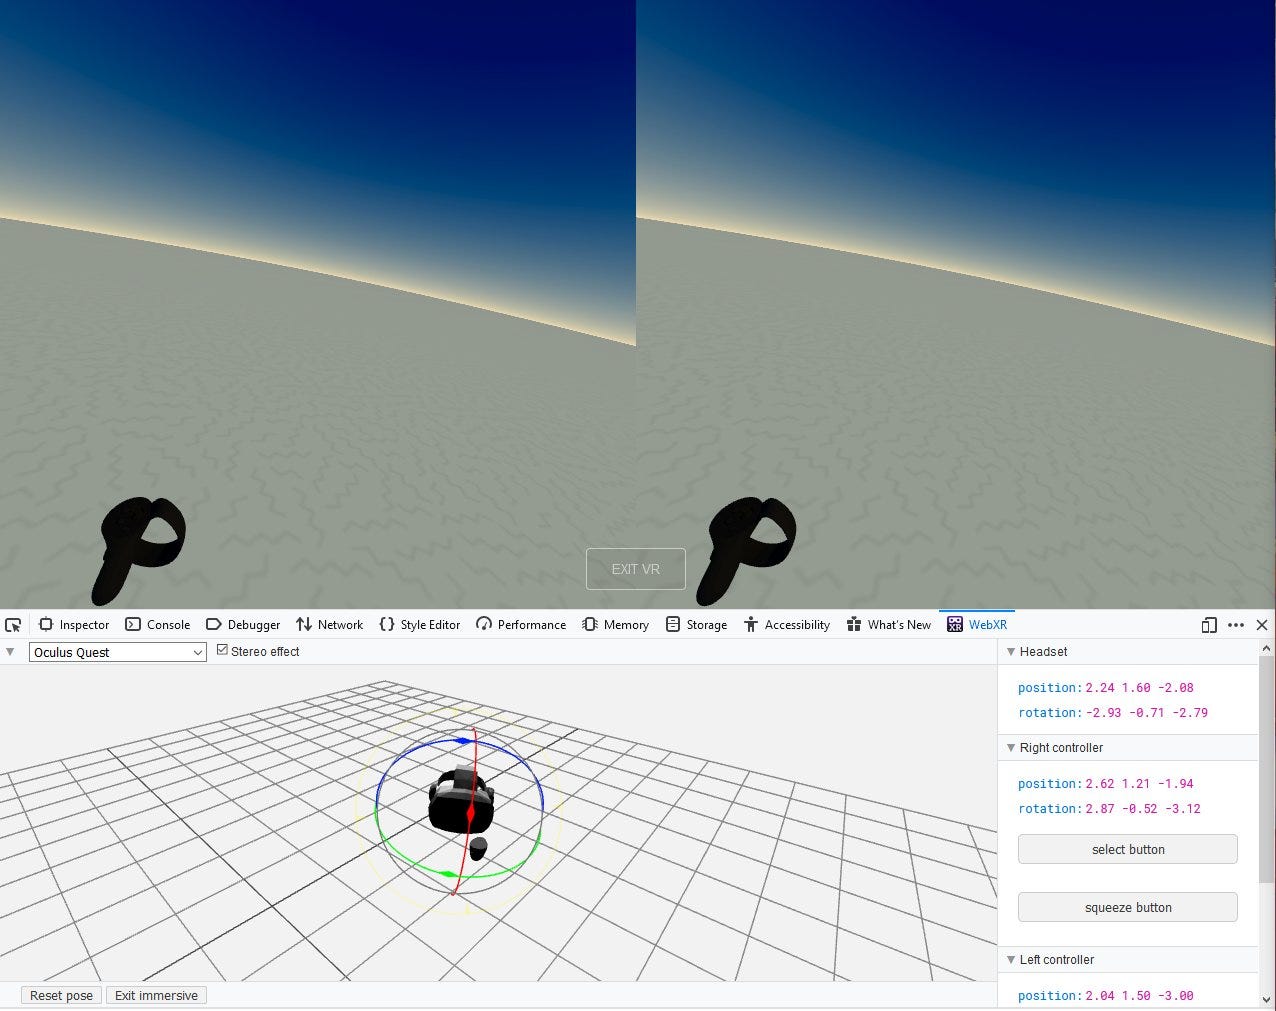Select the element picker icon
The height and width of the screenshot is (1011, 1276).
tap(14, 624)
